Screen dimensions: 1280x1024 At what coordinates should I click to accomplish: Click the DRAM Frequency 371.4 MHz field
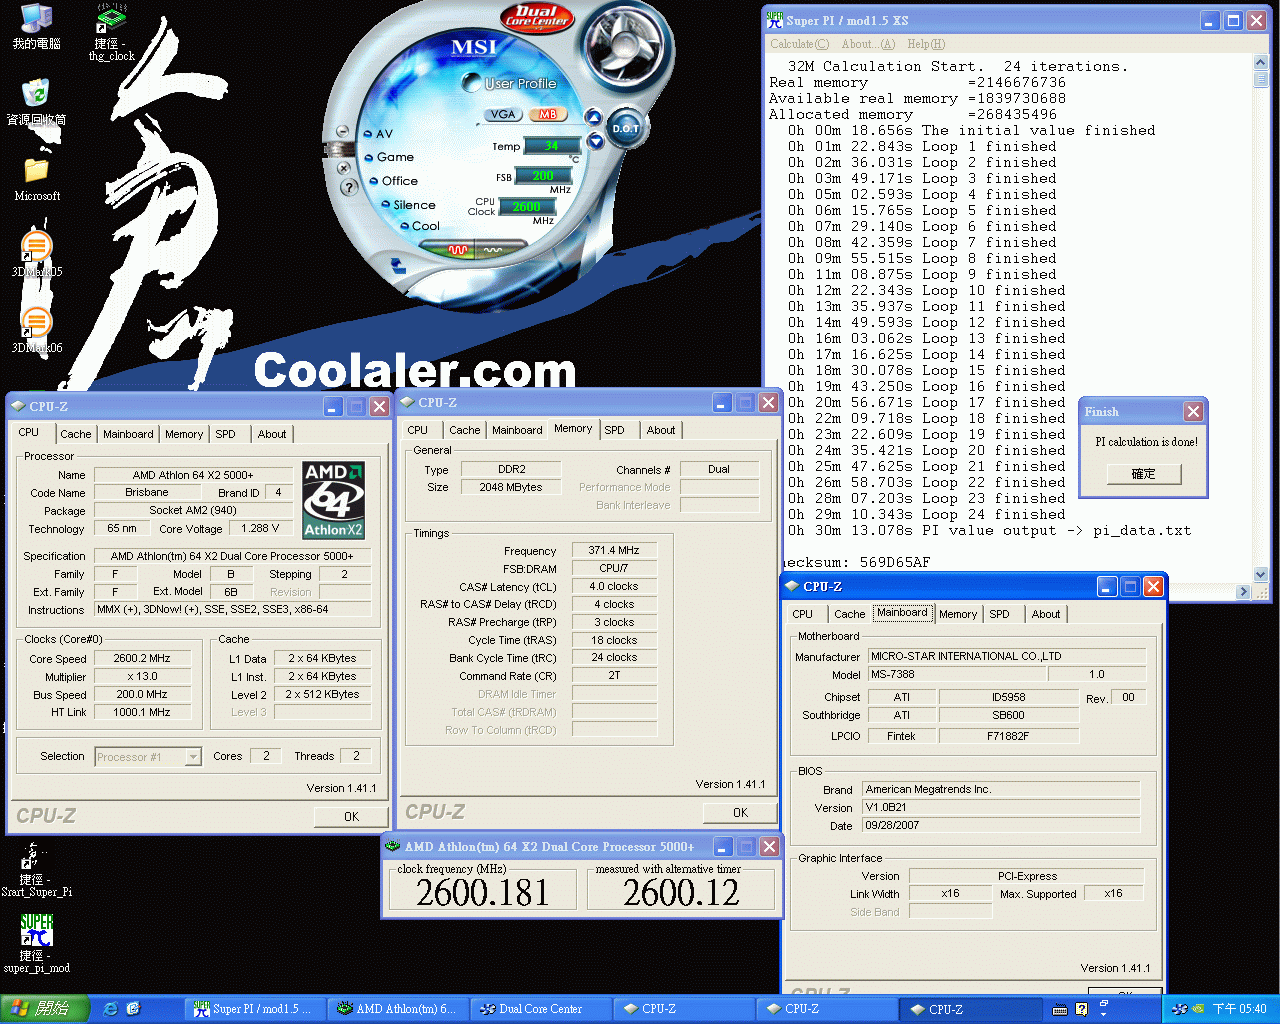[x=614, y=550]
